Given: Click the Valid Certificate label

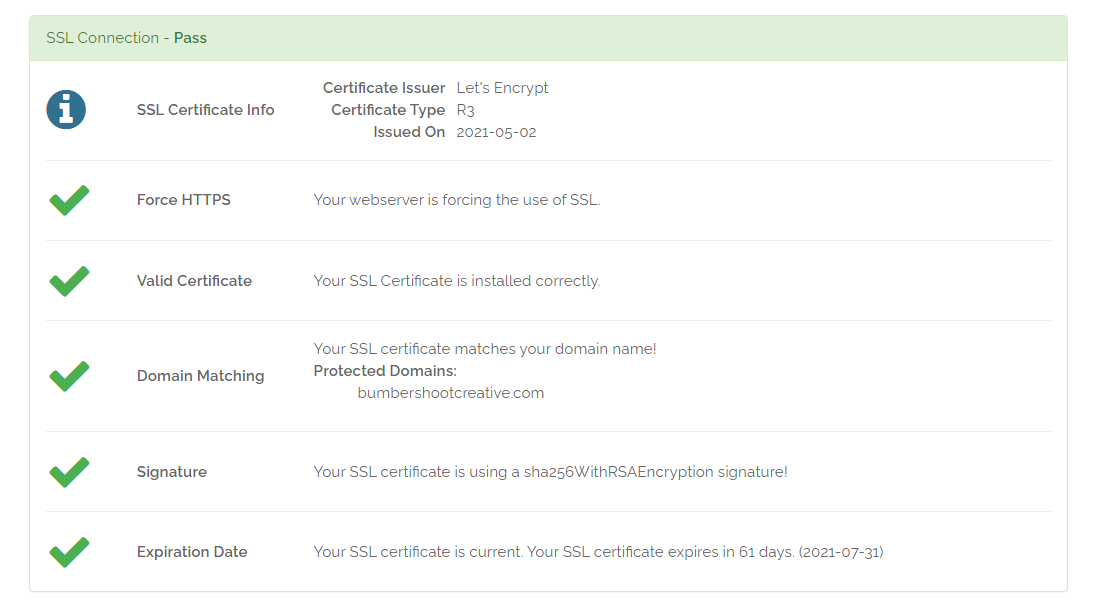Looking at the screenshot, I should (x=194, y=281).
